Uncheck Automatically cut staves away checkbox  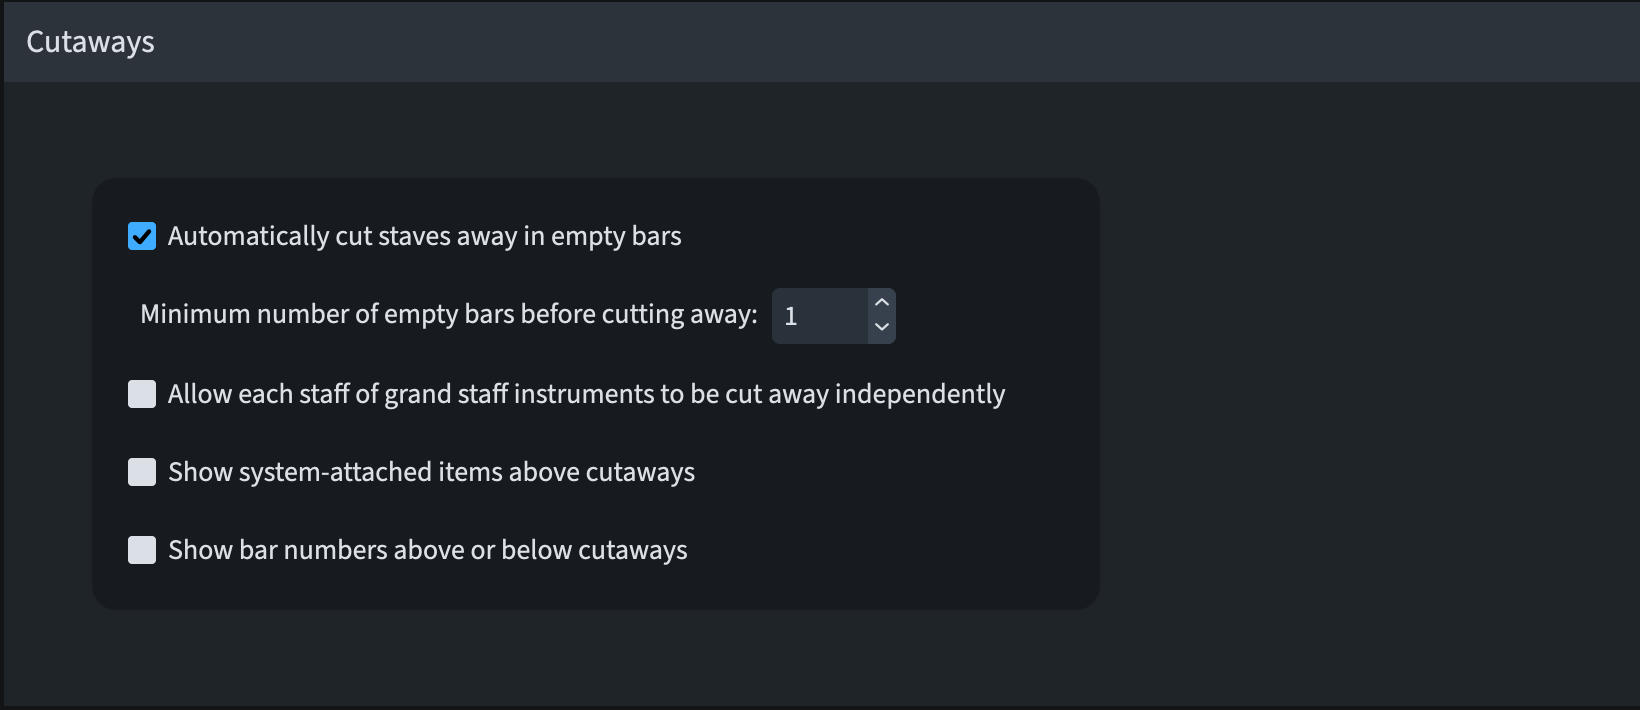pyautogui.click(x=142, y=236)
